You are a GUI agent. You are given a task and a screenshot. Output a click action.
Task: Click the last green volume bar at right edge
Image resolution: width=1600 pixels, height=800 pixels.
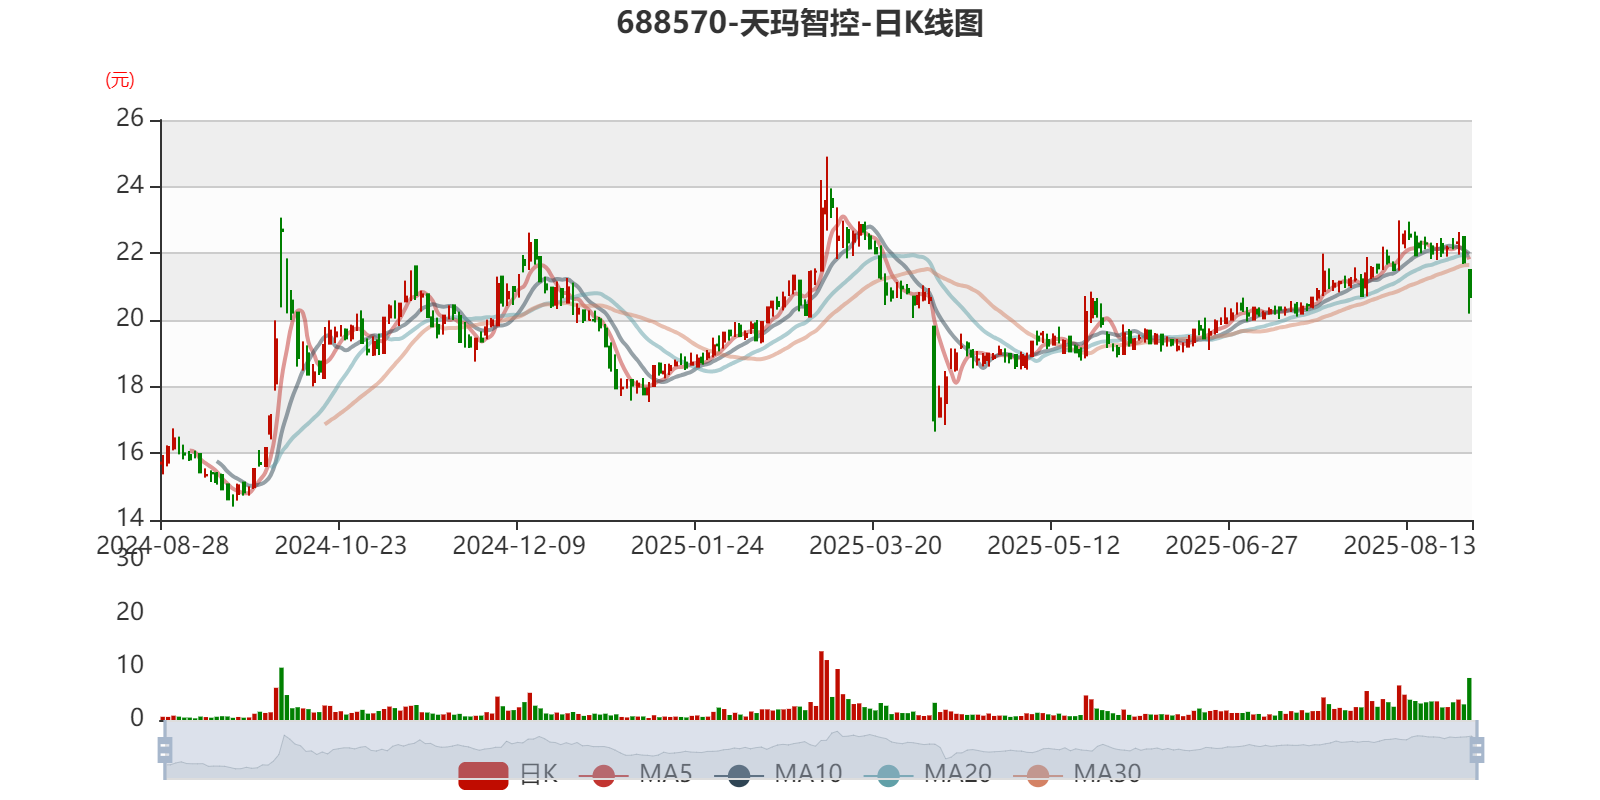1469,699
